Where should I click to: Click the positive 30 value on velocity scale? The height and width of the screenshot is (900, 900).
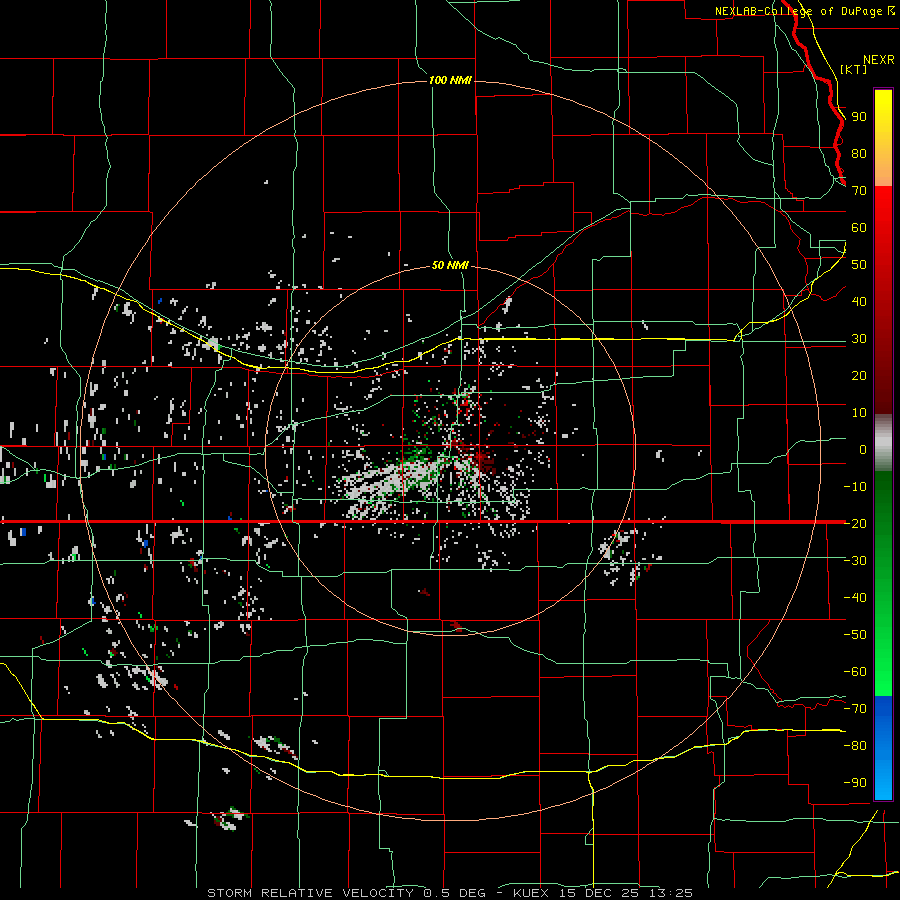point(859,339)
